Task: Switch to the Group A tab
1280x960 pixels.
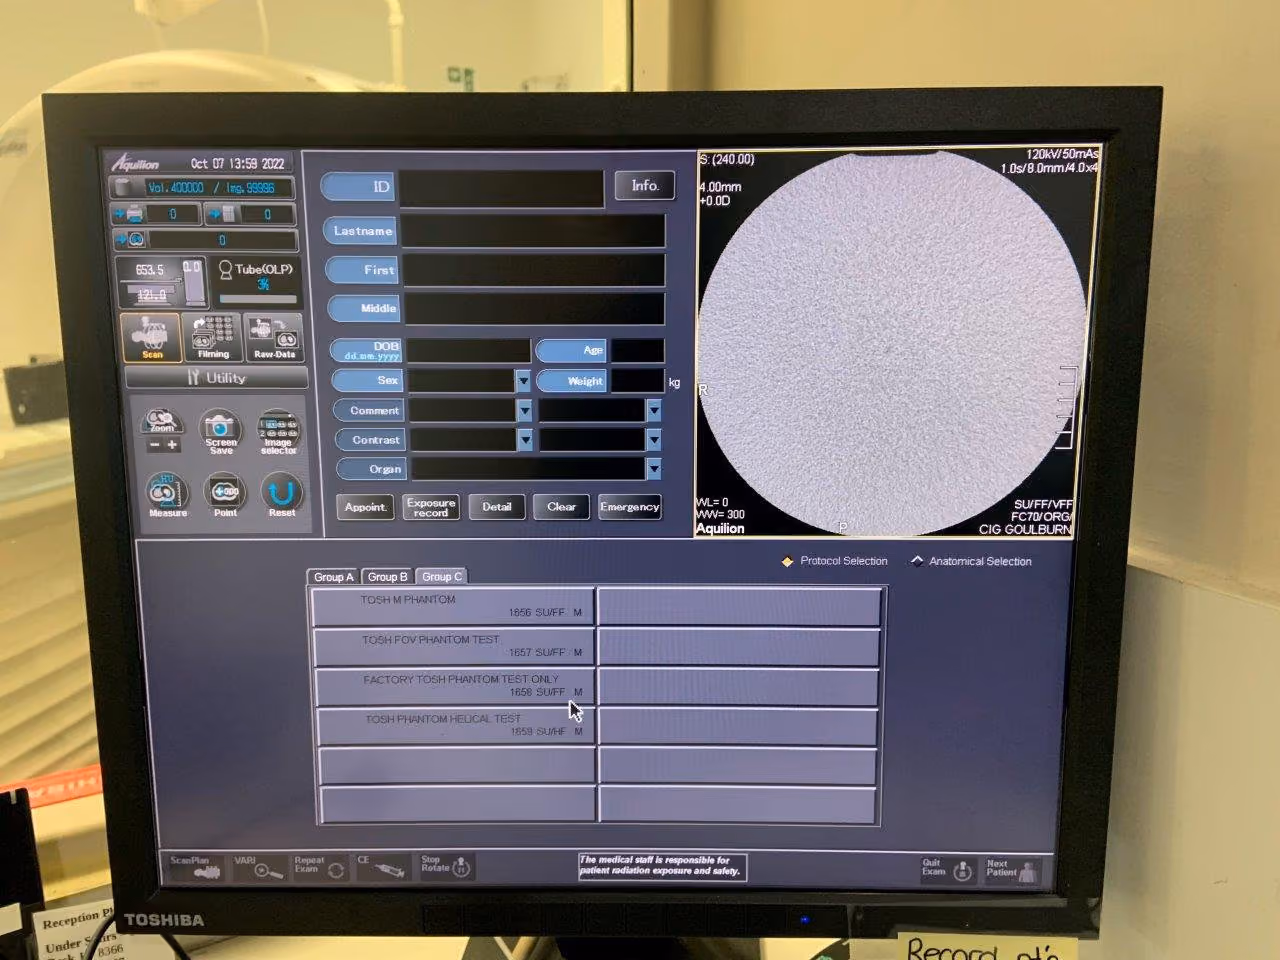Action: [333, 577]
